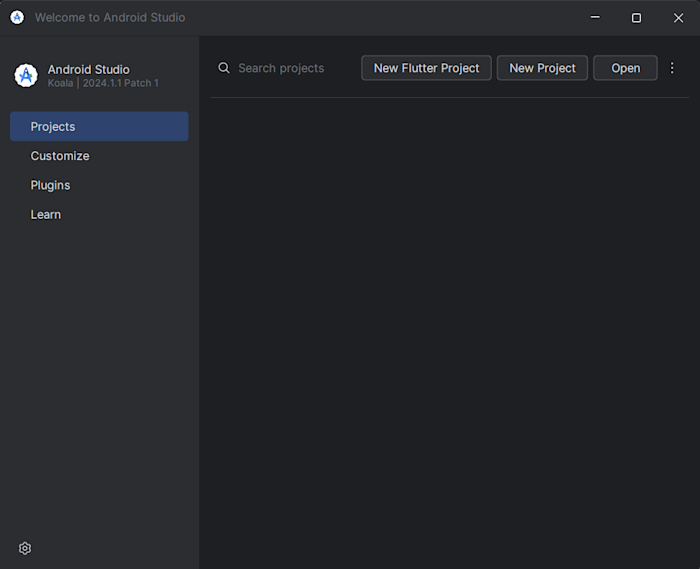Click the Android Studio logo in sidebar

(26, 75)
